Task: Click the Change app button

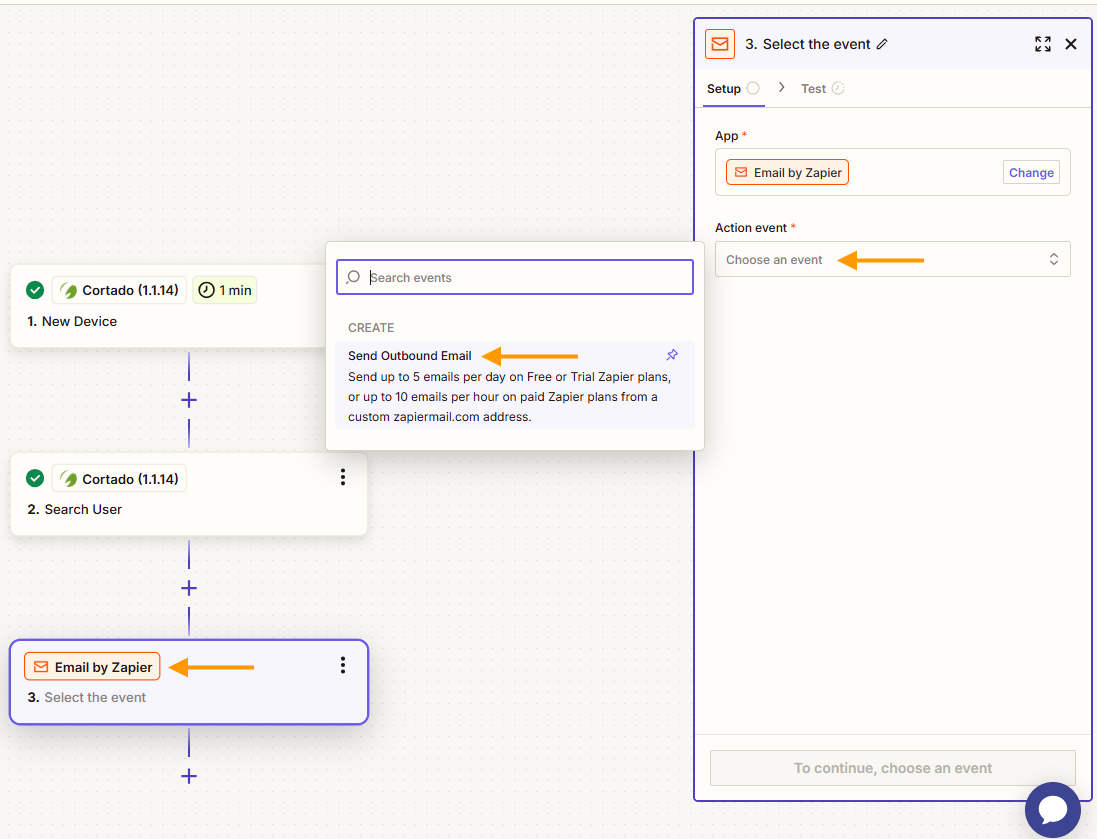Action: click(x=1031, y=172)
